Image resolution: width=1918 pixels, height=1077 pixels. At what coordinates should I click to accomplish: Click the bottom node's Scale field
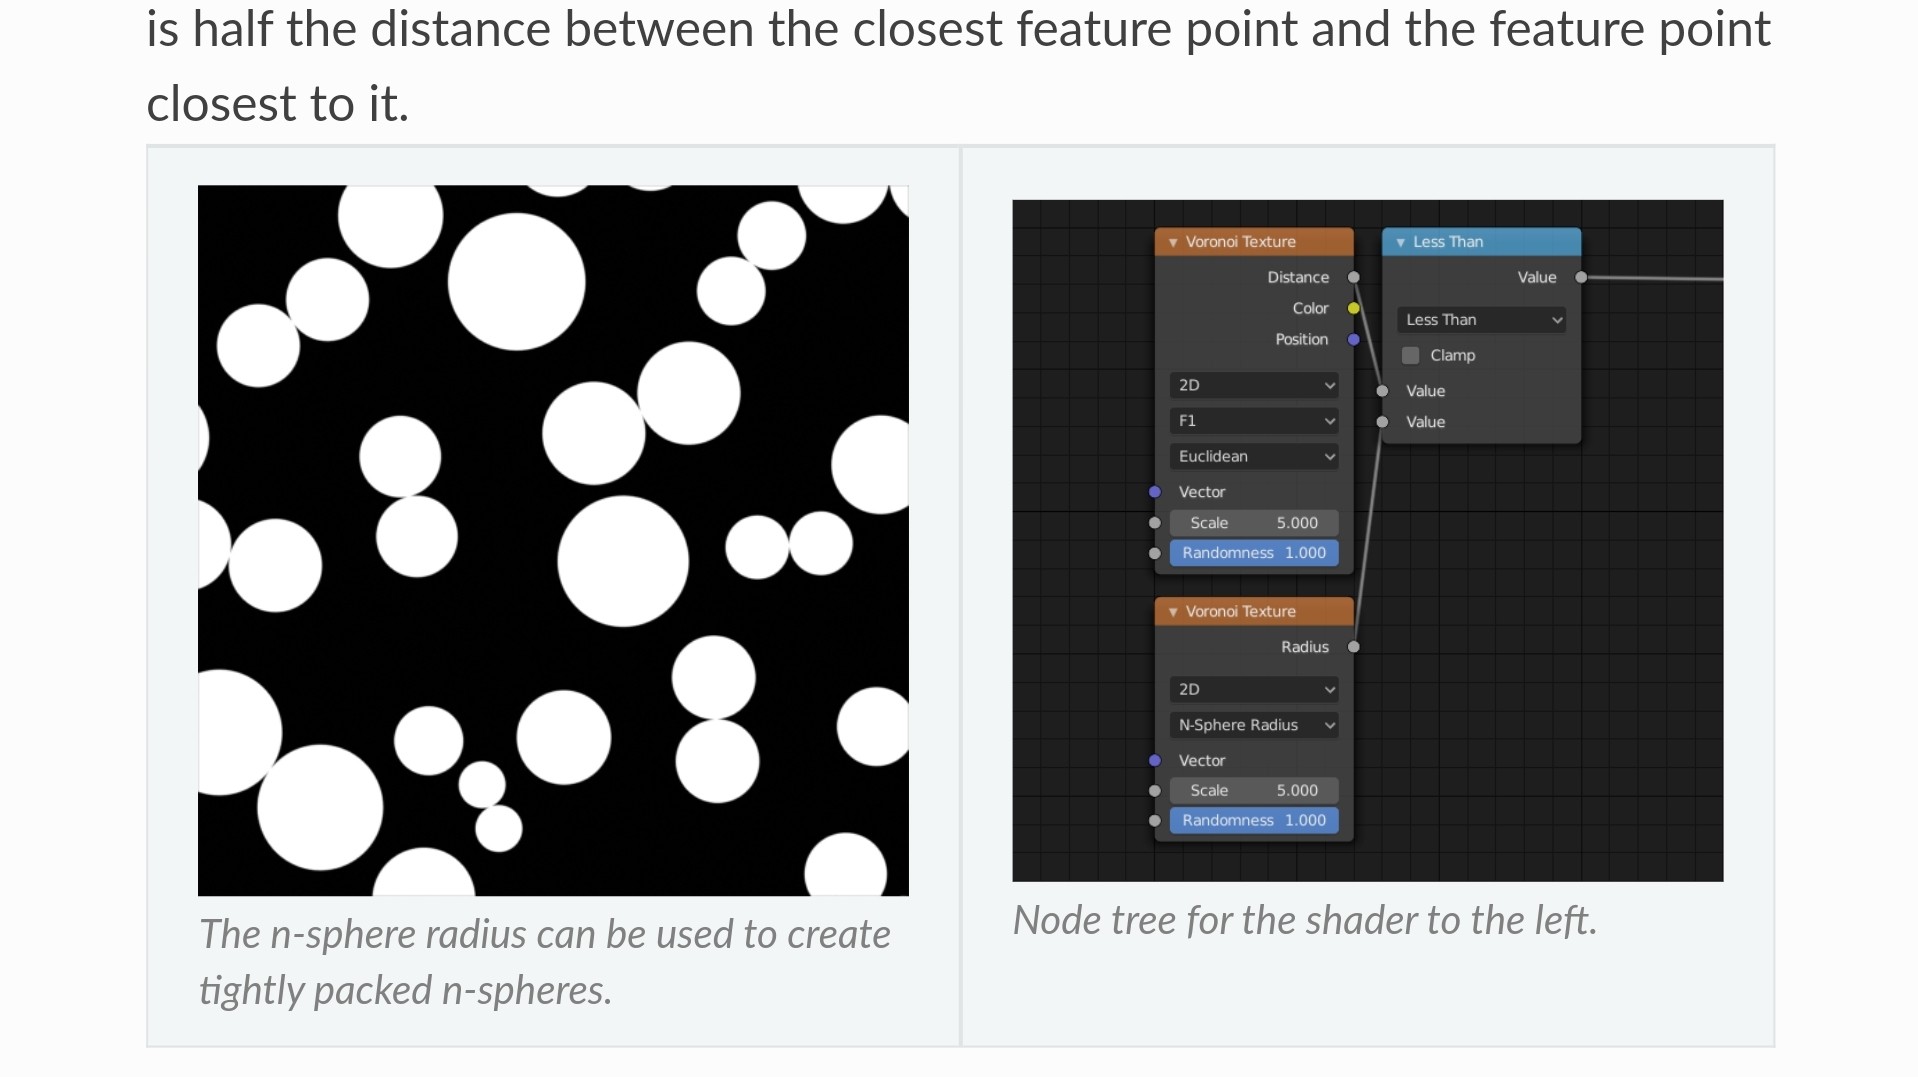coord(1254,790)
